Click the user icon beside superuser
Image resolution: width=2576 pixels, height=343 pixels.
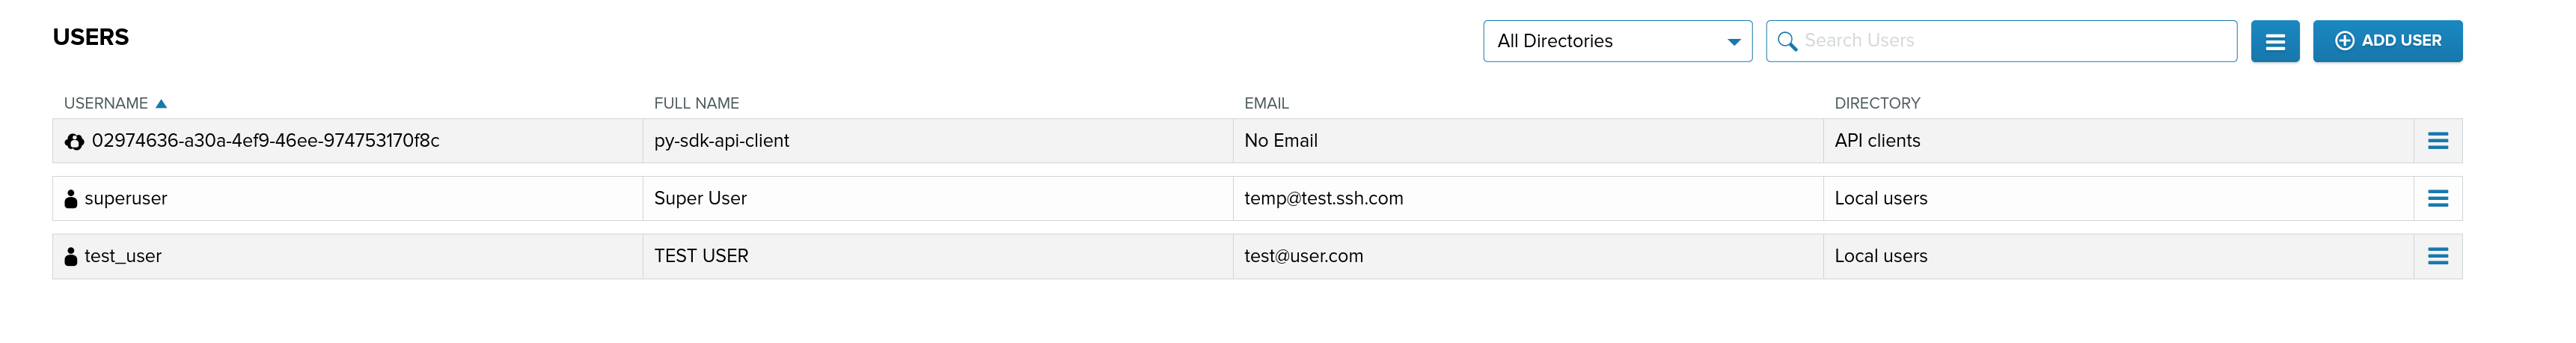[x=71, y=199]
